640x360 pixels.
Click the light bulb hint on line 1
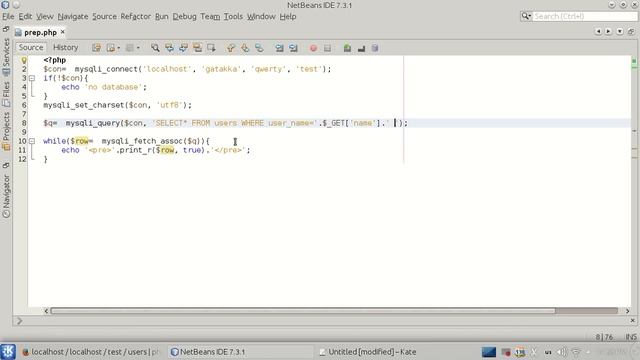pyautogui.click(x=24, y=60)
